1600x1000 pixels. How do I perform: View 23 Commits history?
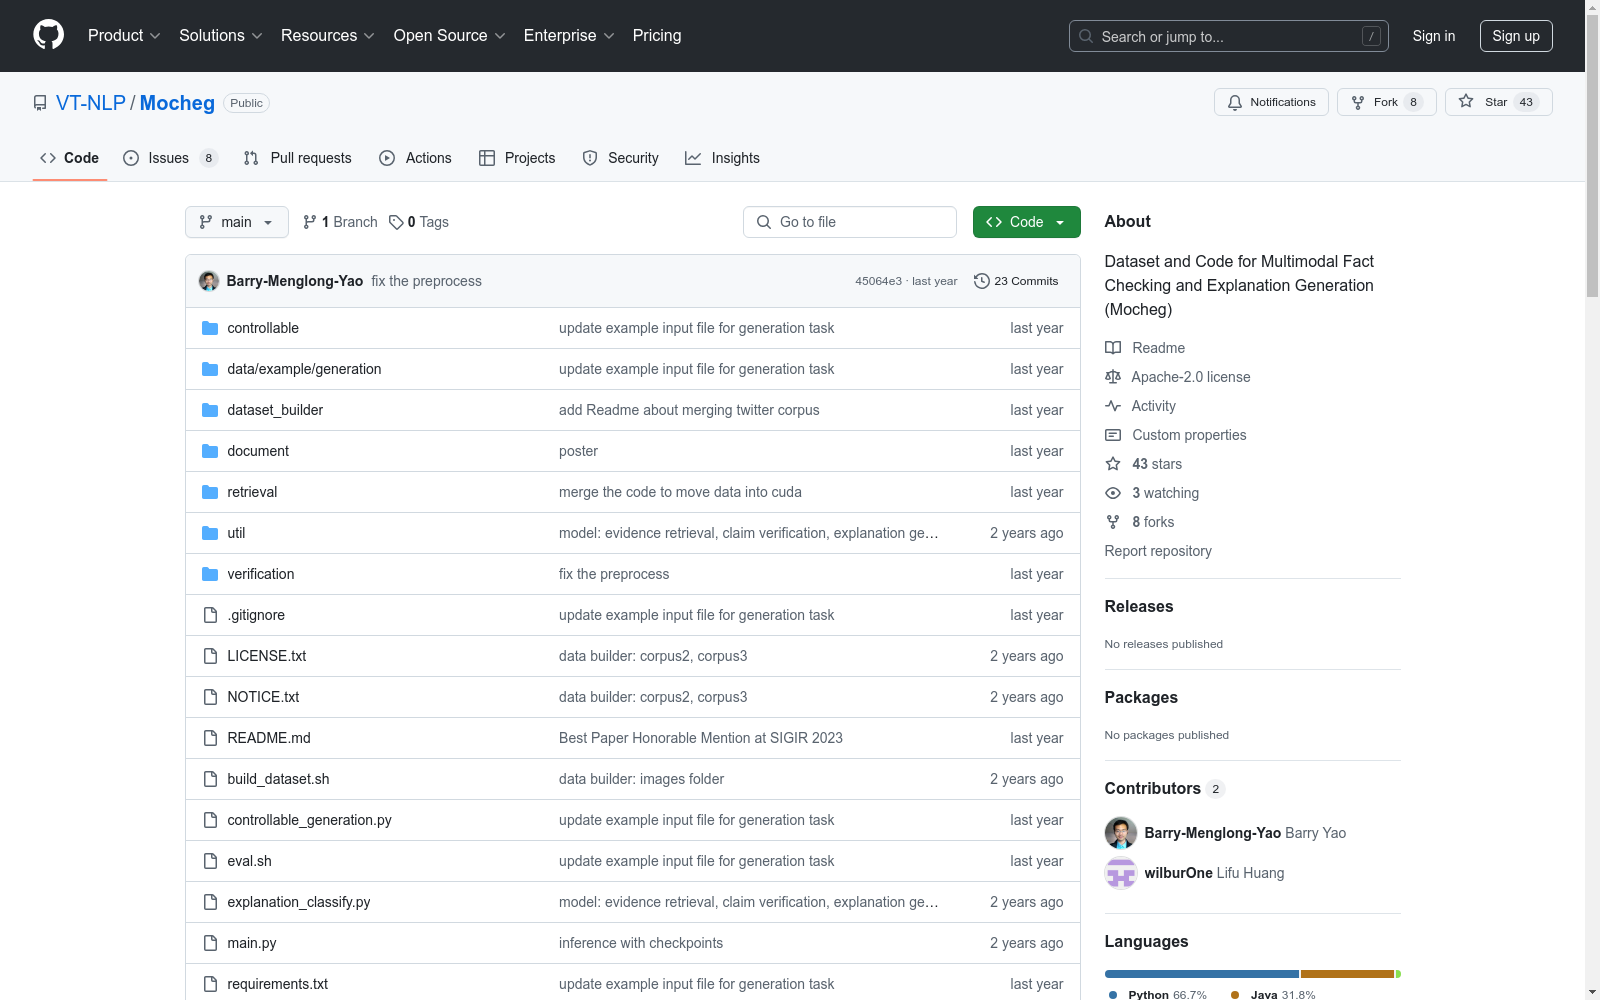(x=1016, y=281)
